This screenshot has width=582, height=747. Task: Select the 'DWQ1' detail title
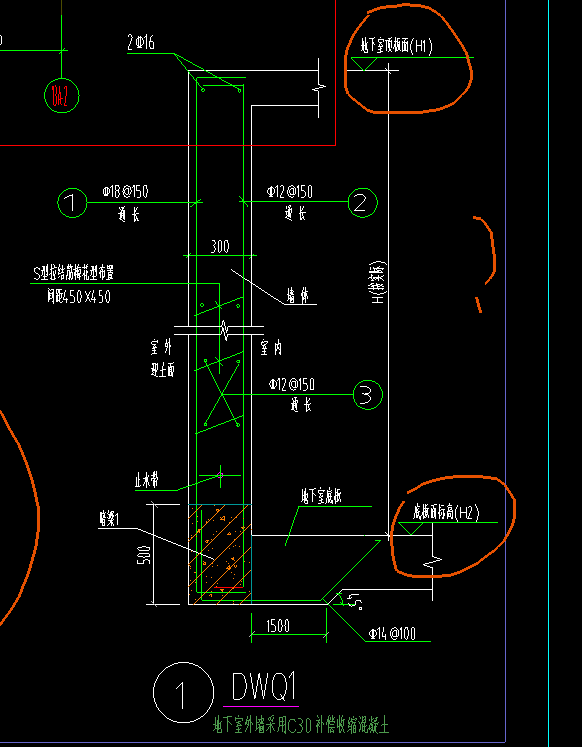coord(263,686)
